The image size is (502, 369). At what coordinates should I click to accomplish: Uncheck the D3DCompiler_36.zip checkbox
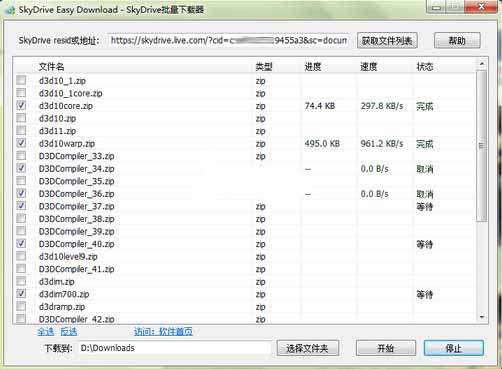[x=21, y=193]
